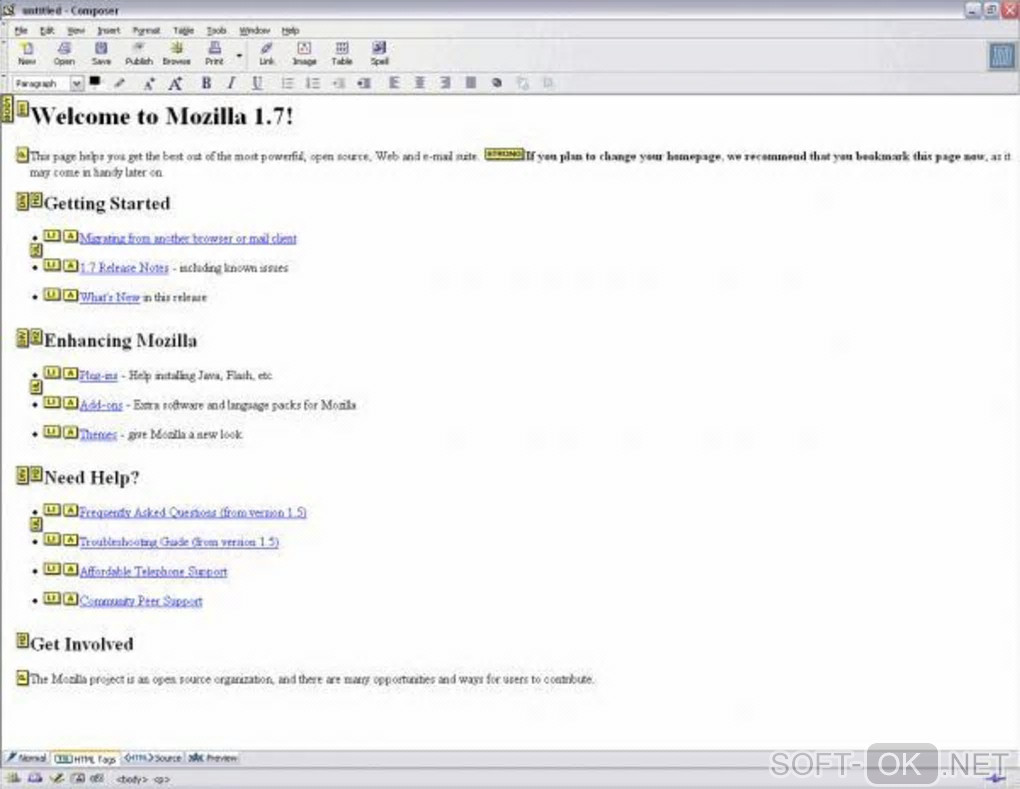Screen dimensions: 1020x789
Task: Open the File menu
Action: click(x=21, y=31)
